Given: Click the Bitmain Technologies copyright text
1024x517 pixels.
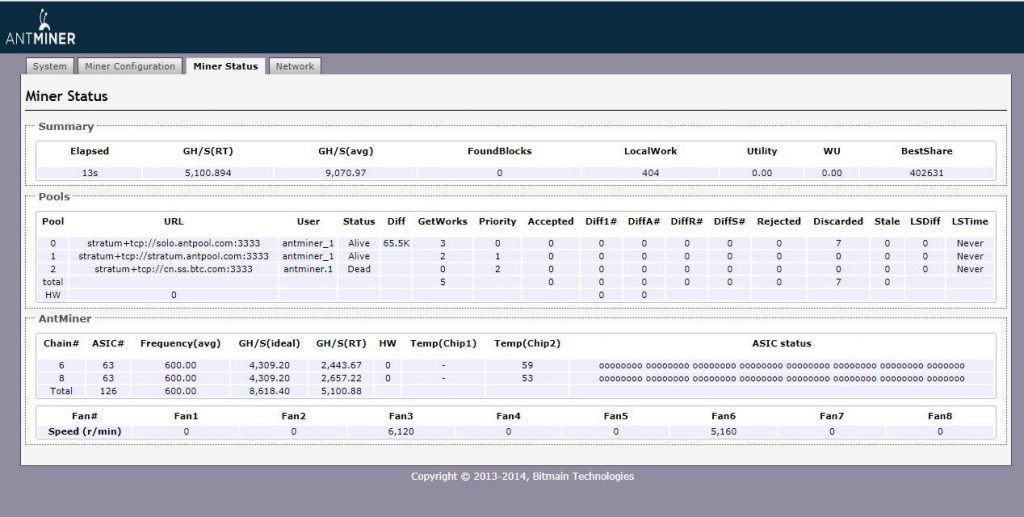Looking at the screenshot, I should pos(522,477).
